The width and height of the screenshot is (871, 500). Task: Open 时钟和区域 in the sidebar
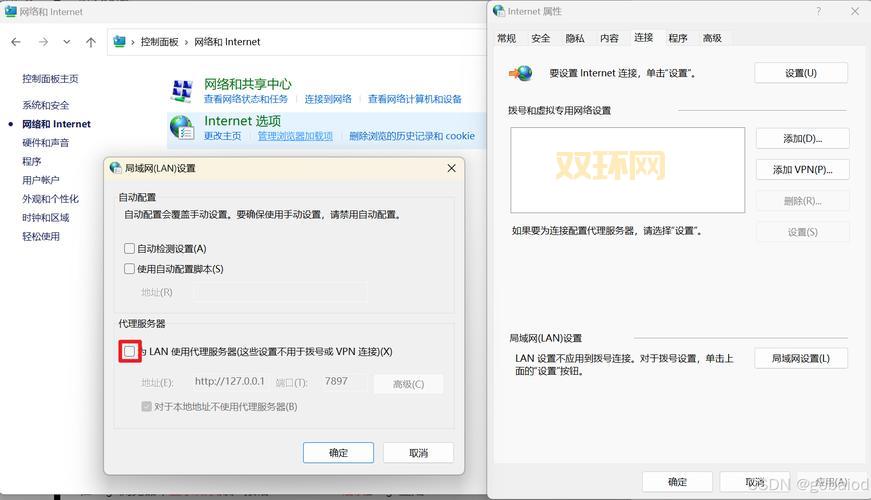(x=46, y=217)
